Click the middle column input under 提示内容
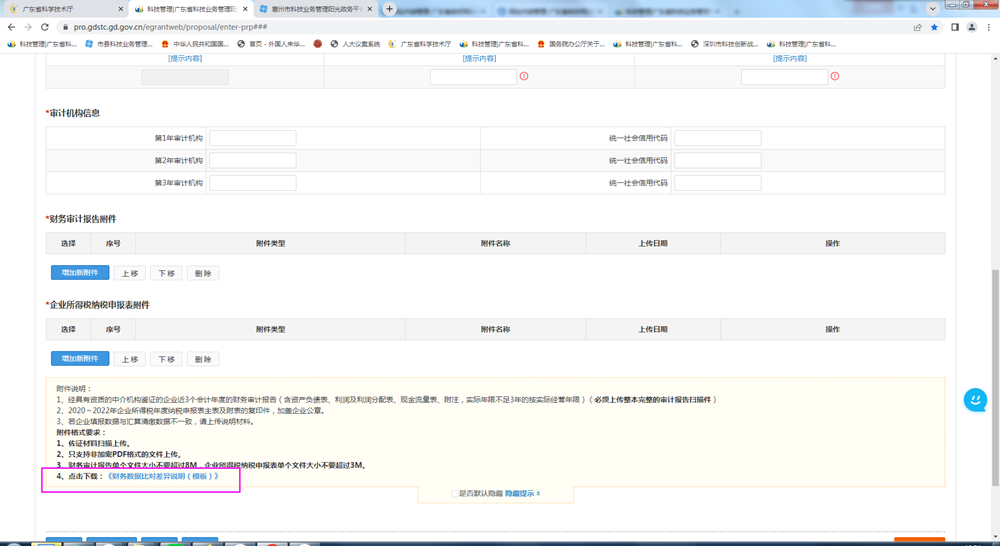This screenshot has width=1000, height=546. click(473, 77)
